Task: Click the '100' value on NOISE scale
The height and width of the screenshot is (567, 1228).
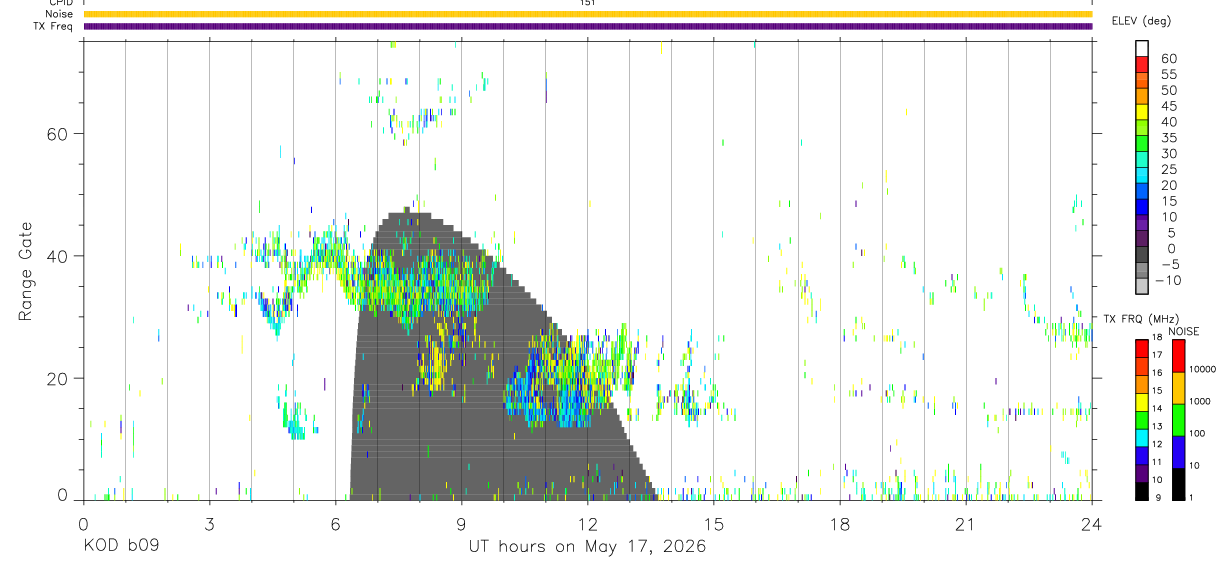Action: click(1197, 434)
